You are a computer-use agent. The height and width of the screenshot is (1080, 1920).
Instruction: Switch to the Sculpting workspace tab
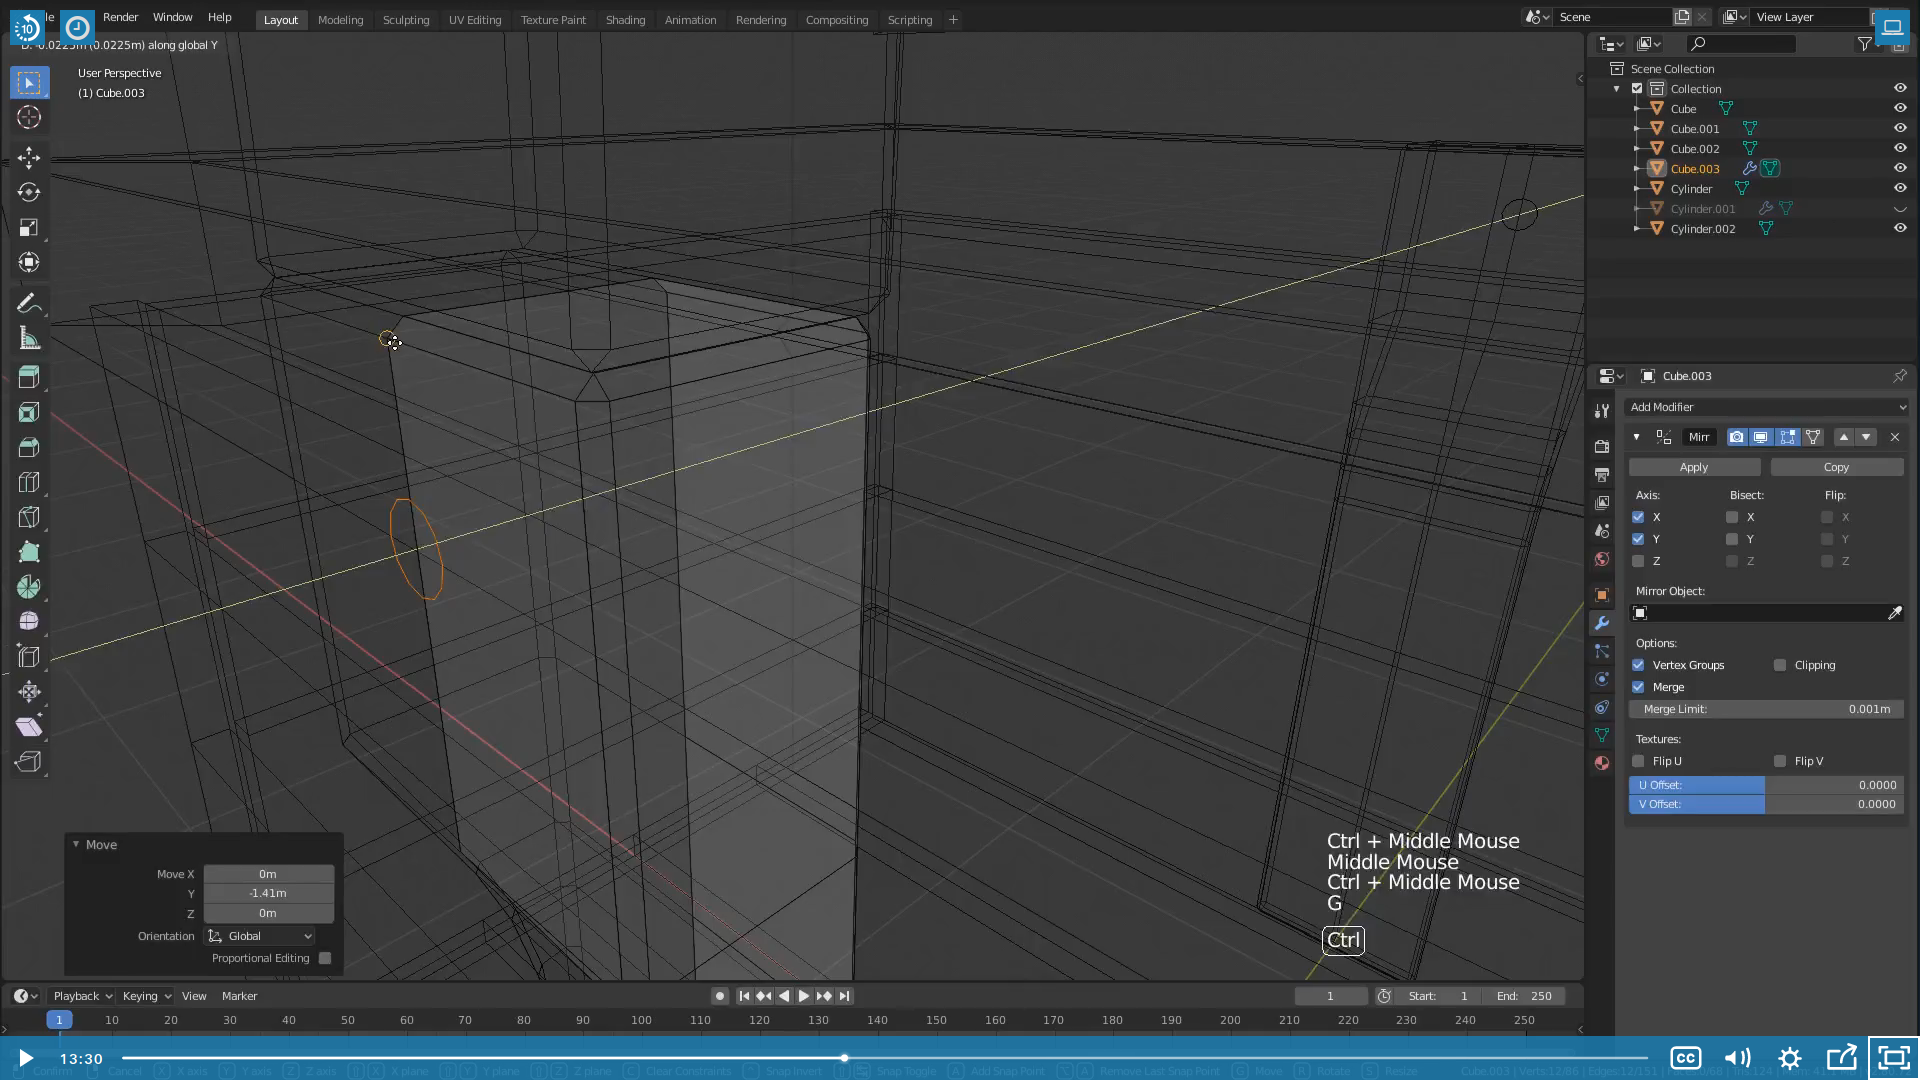[x=406, y=19]
